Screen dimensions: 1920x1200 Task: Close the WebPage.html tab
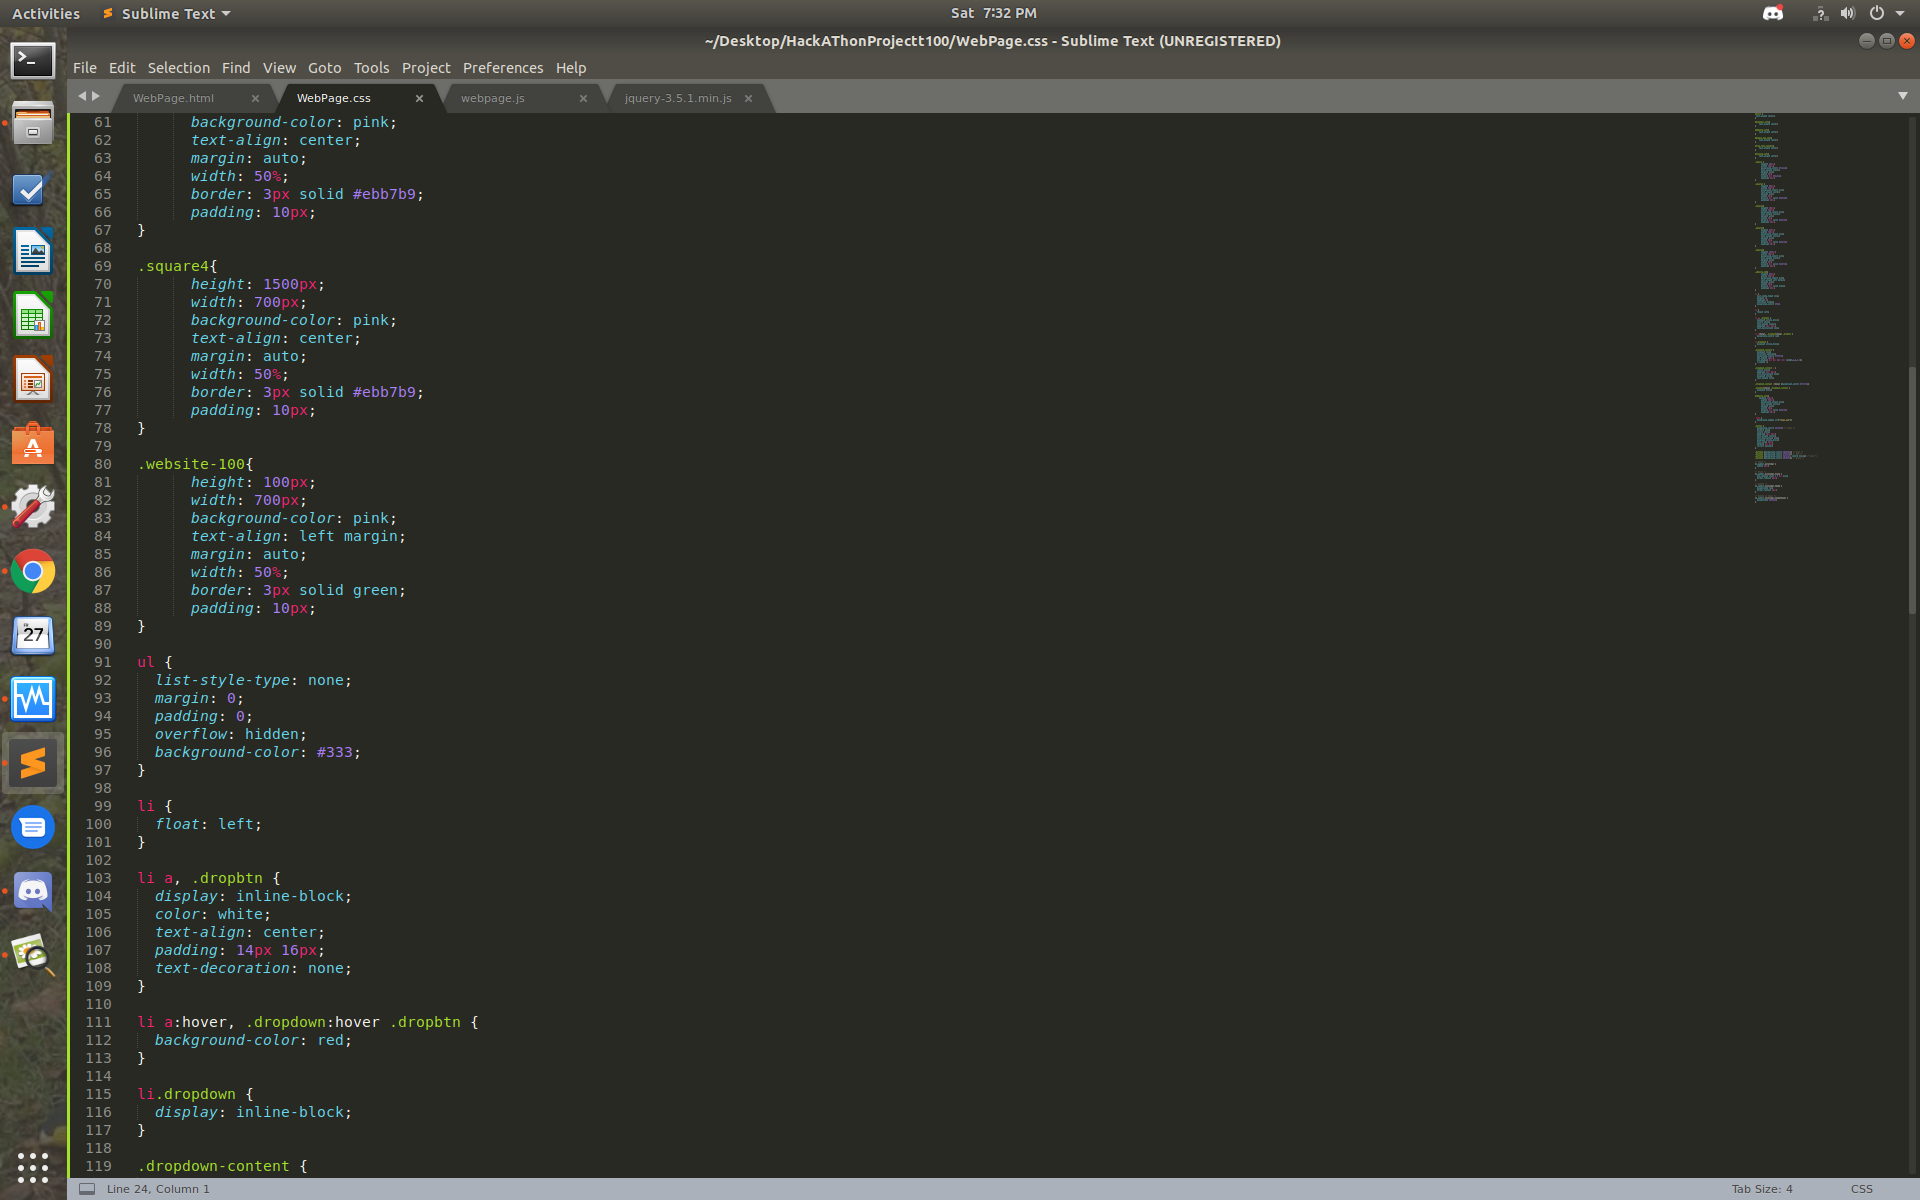pos(255,98)
